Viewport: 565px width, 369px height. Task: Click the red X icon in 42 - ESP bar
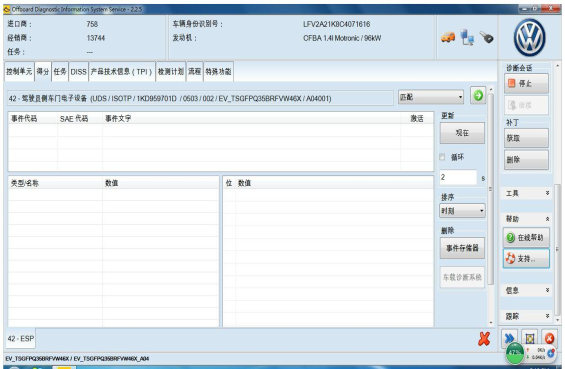[x=484, y=339]
